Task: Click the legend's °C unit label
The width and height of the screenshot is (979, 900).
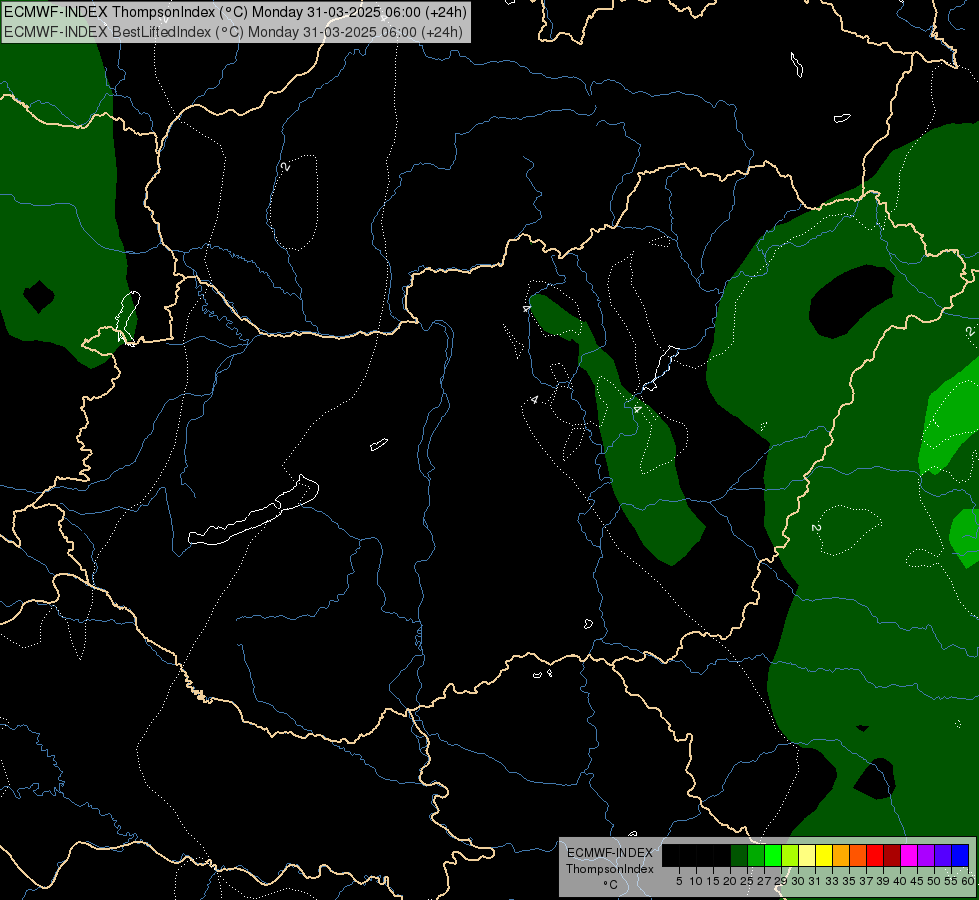Action: (x=610, y=885)
